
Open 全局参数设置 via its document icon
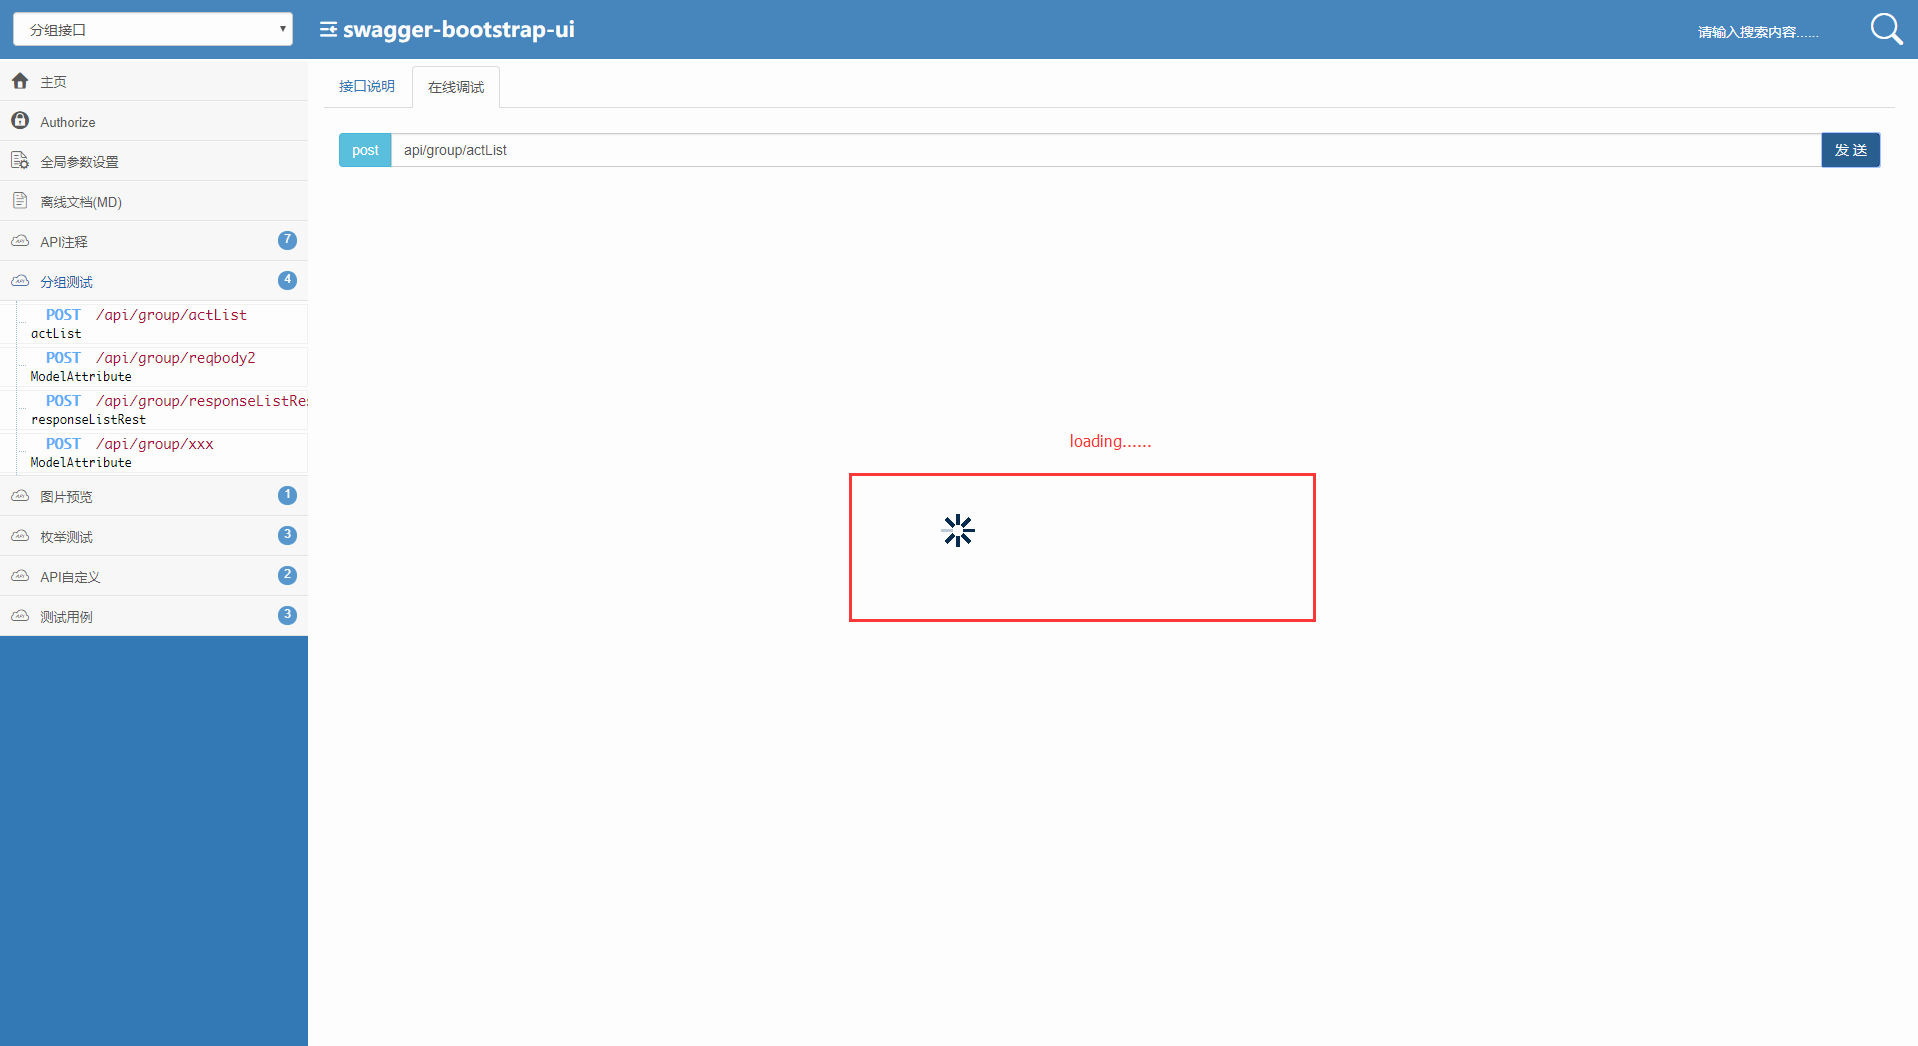[x=20, y=160]
